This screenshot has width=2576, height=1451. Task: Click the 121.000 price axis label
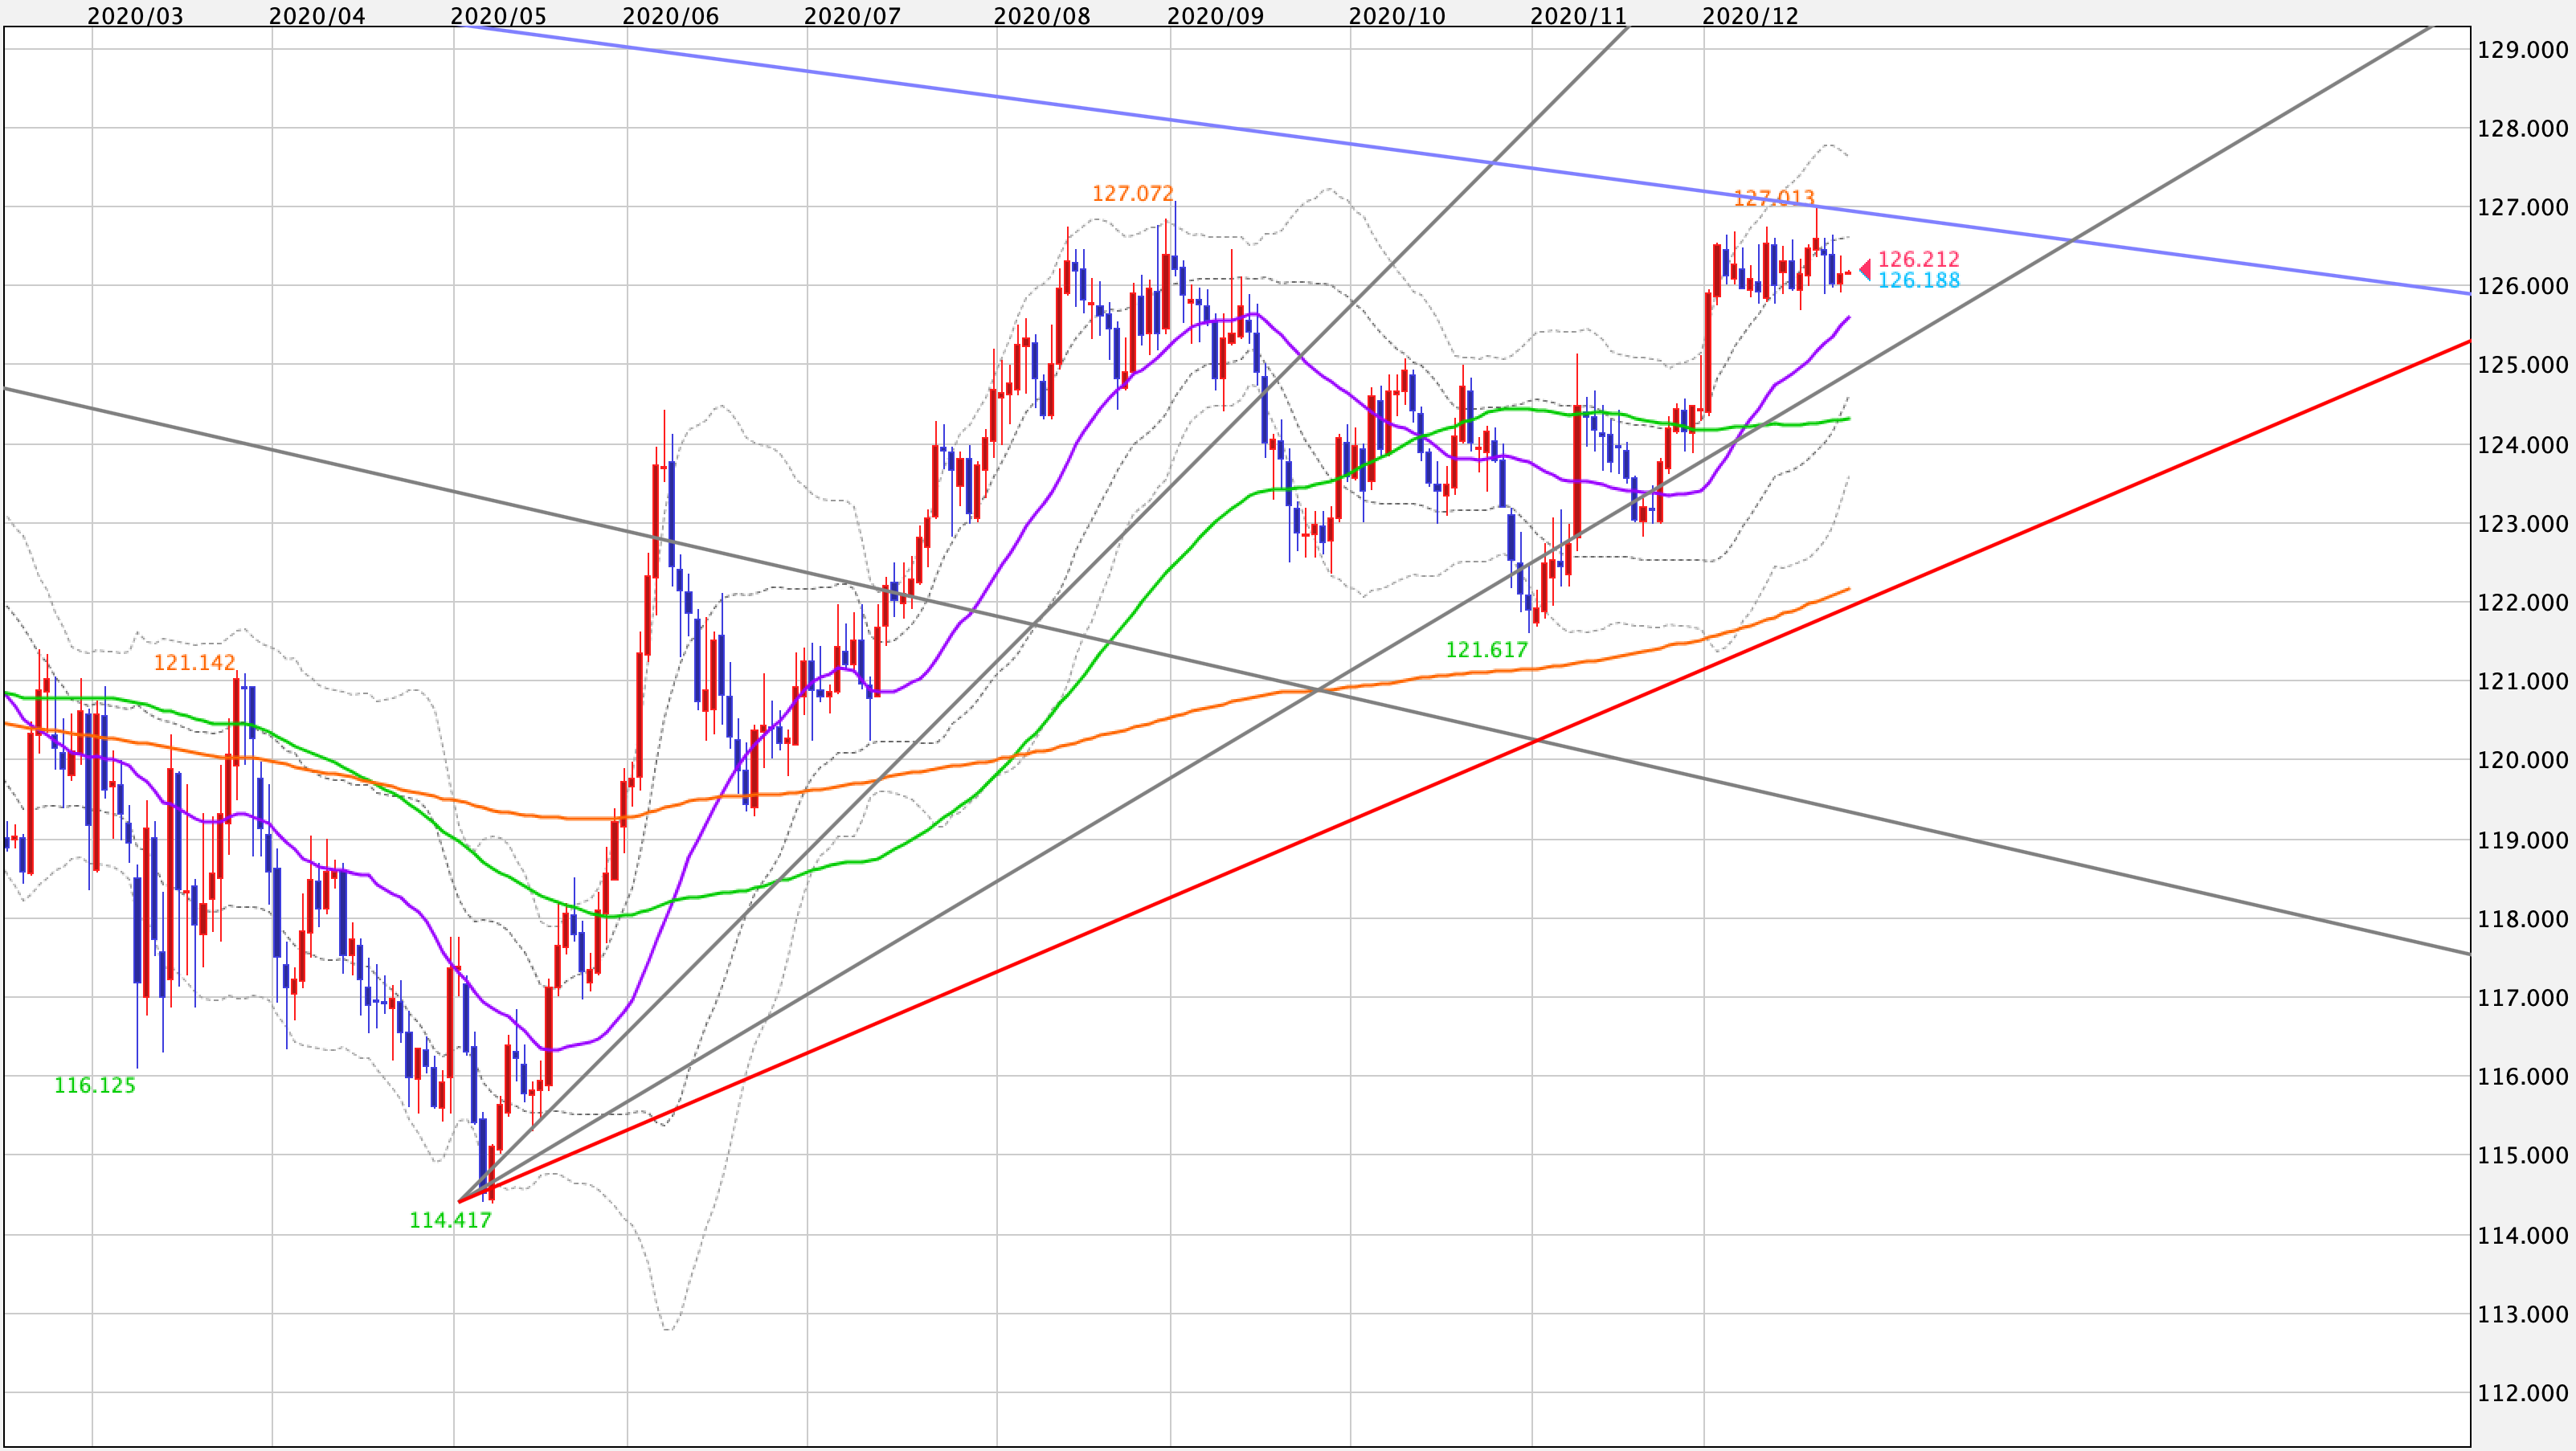pos(2522,682)
